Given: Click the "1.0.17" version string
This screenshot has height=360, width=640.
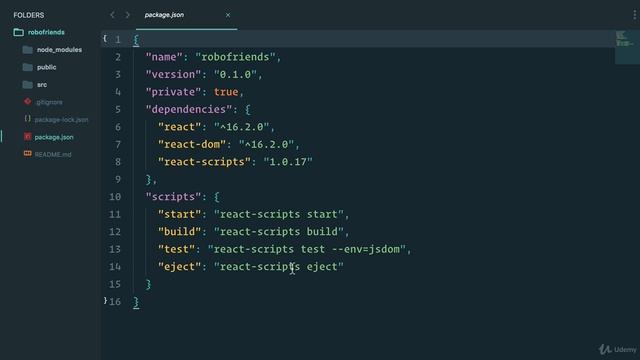Looking at the screenshot, I should 288,162.
